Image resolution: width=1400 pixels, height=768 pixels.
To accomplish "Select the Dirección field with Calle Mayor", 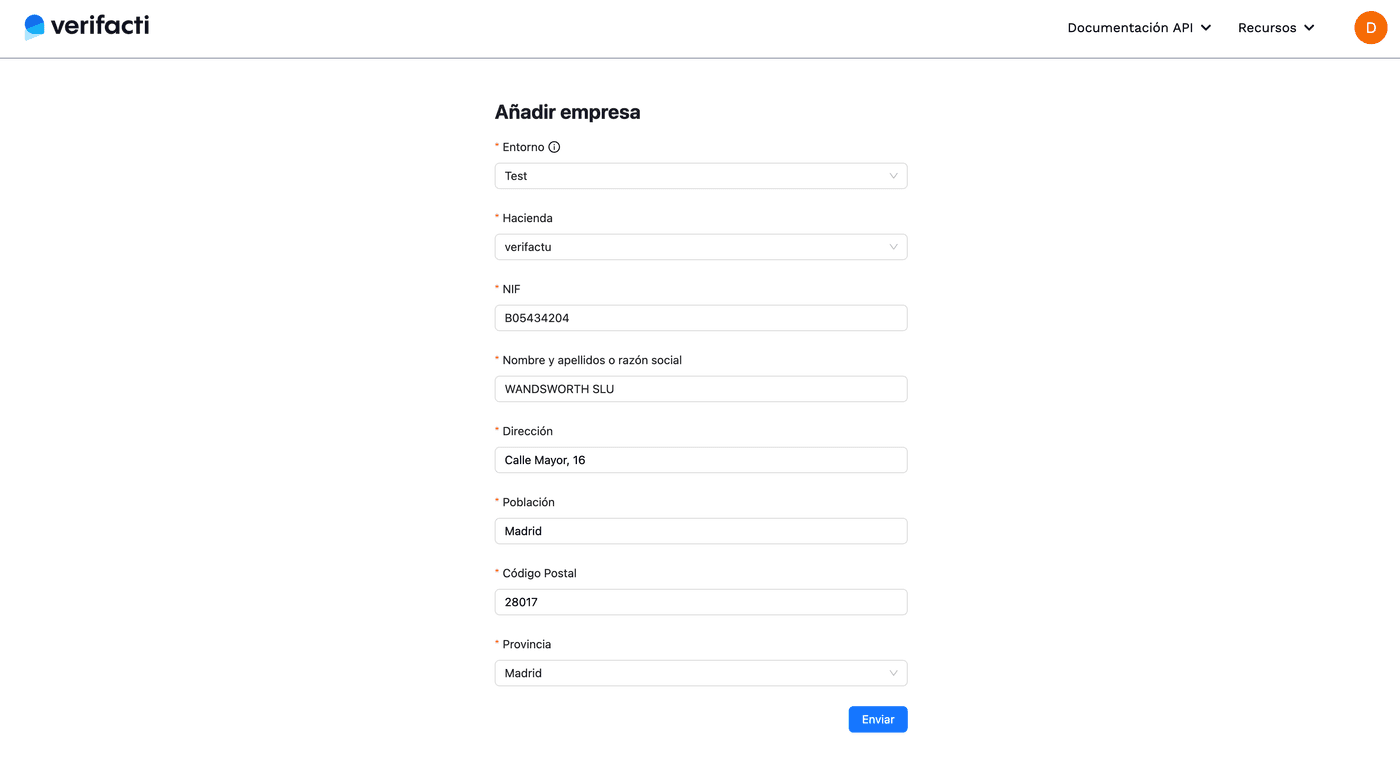I will (700, 460).
